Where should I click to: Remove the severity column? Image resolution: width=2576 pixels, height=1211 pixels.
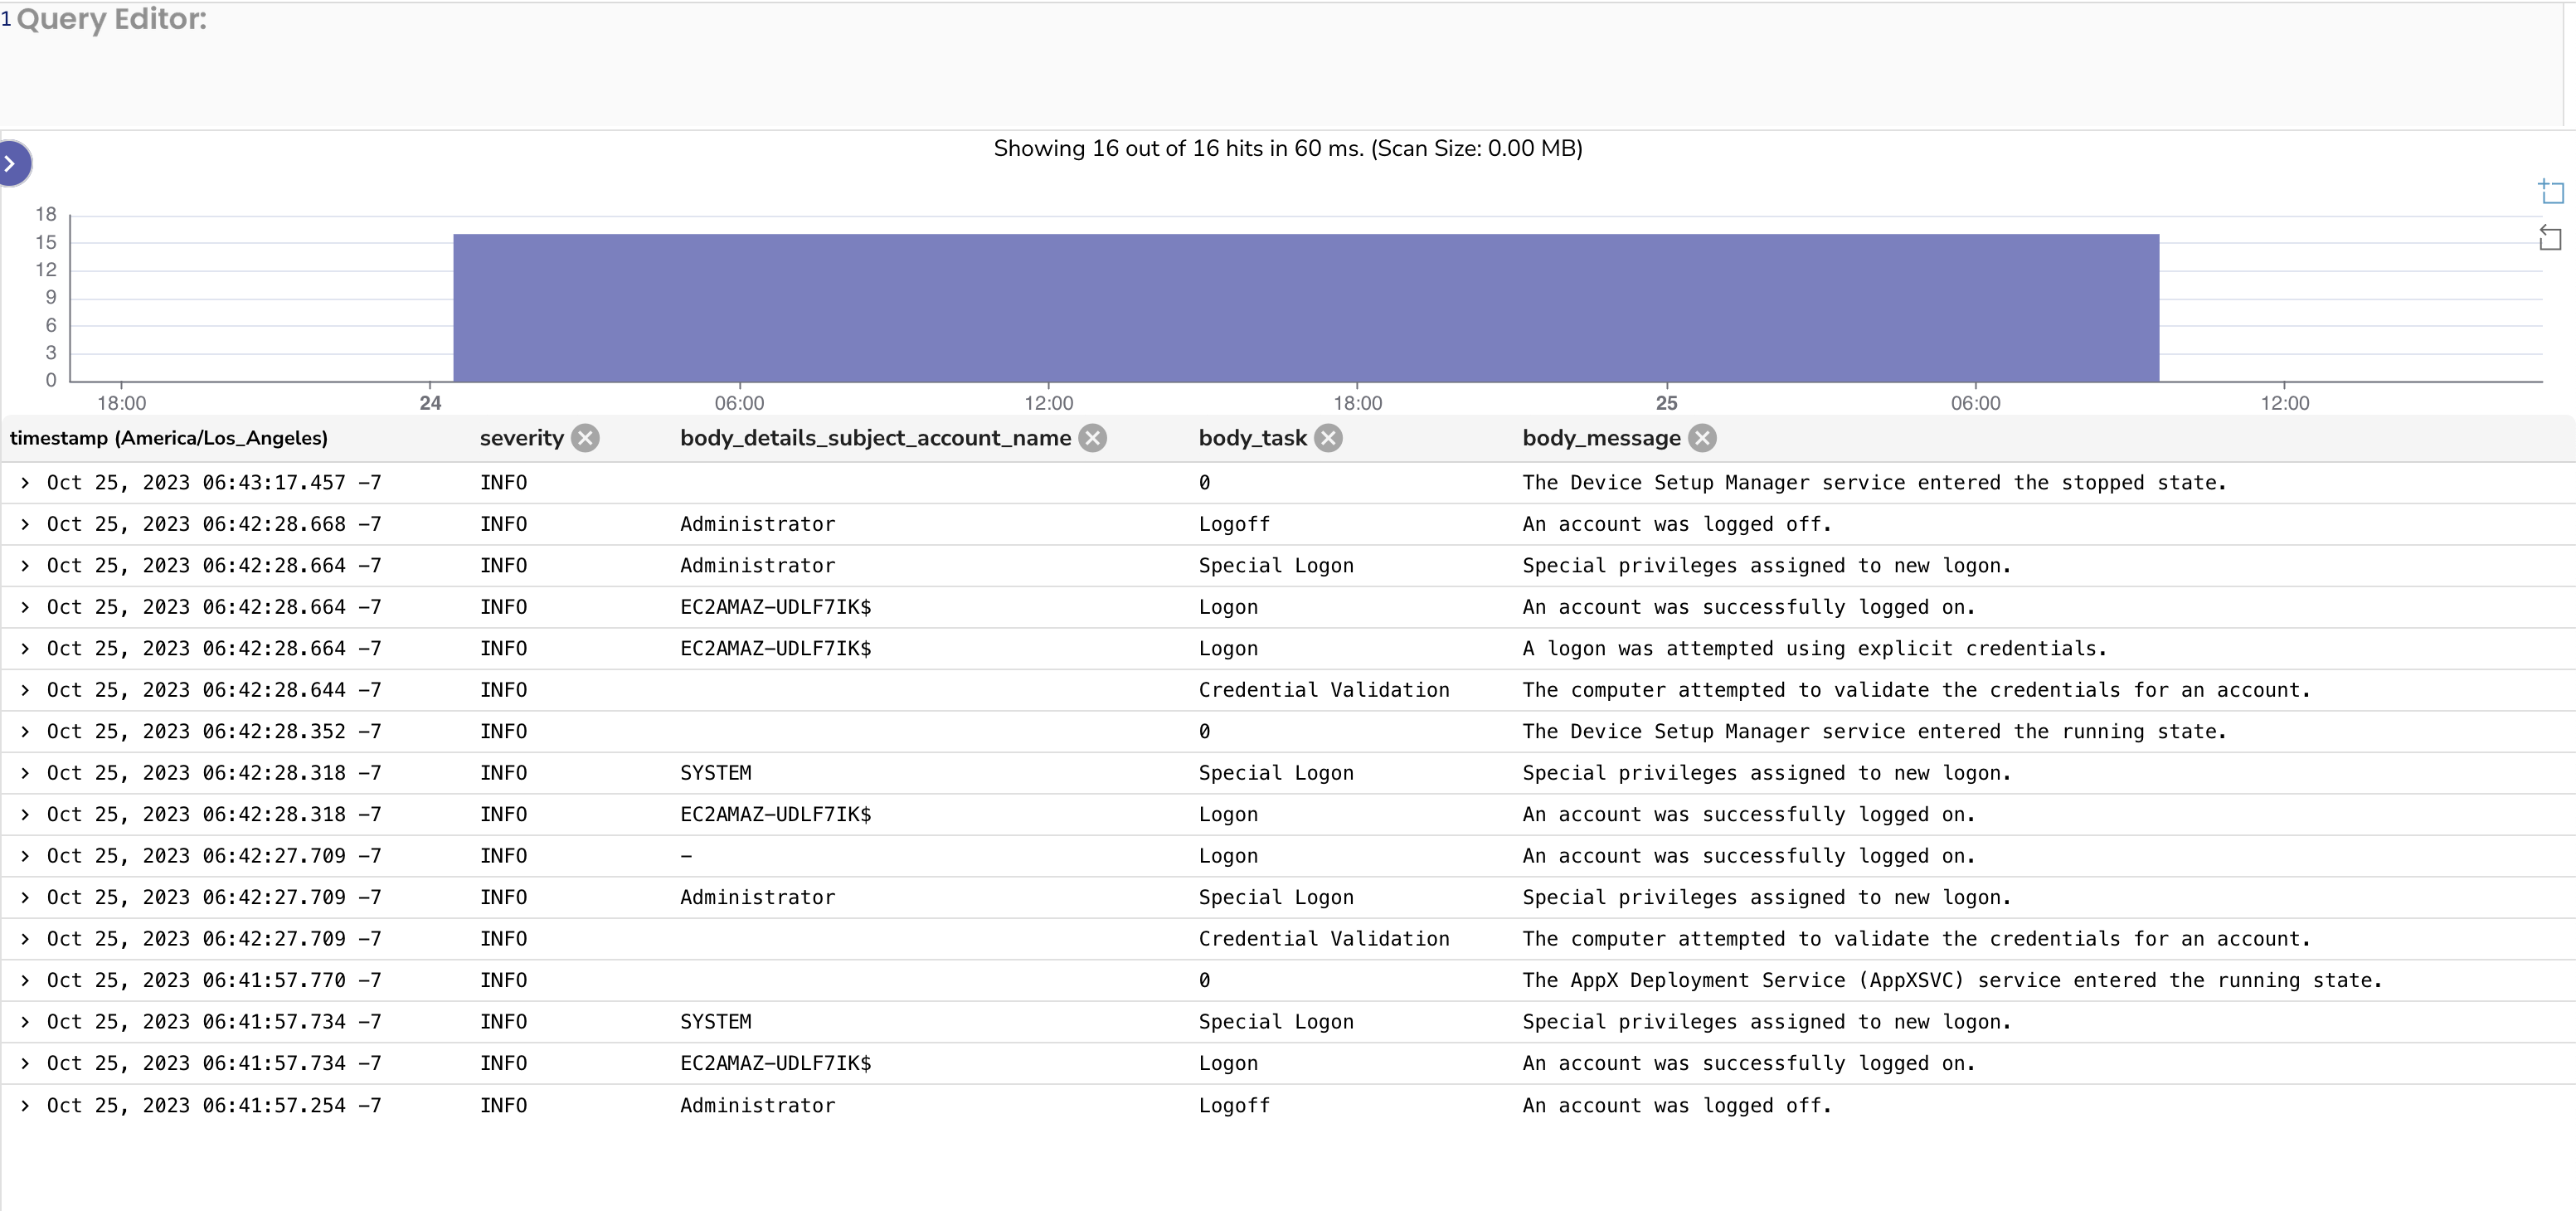585,438
